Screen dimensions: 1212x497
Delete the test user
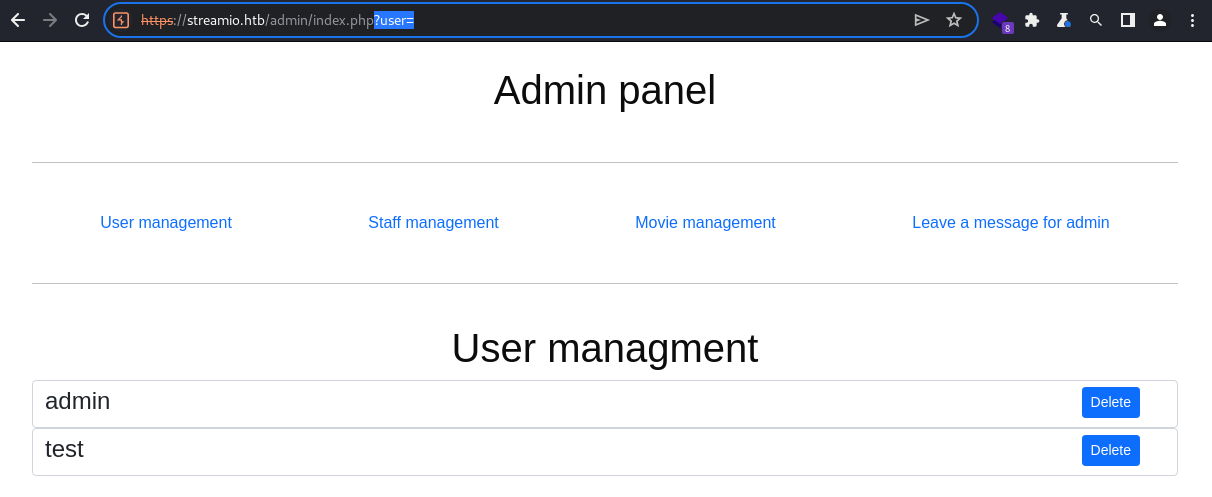coord(1110,450)
